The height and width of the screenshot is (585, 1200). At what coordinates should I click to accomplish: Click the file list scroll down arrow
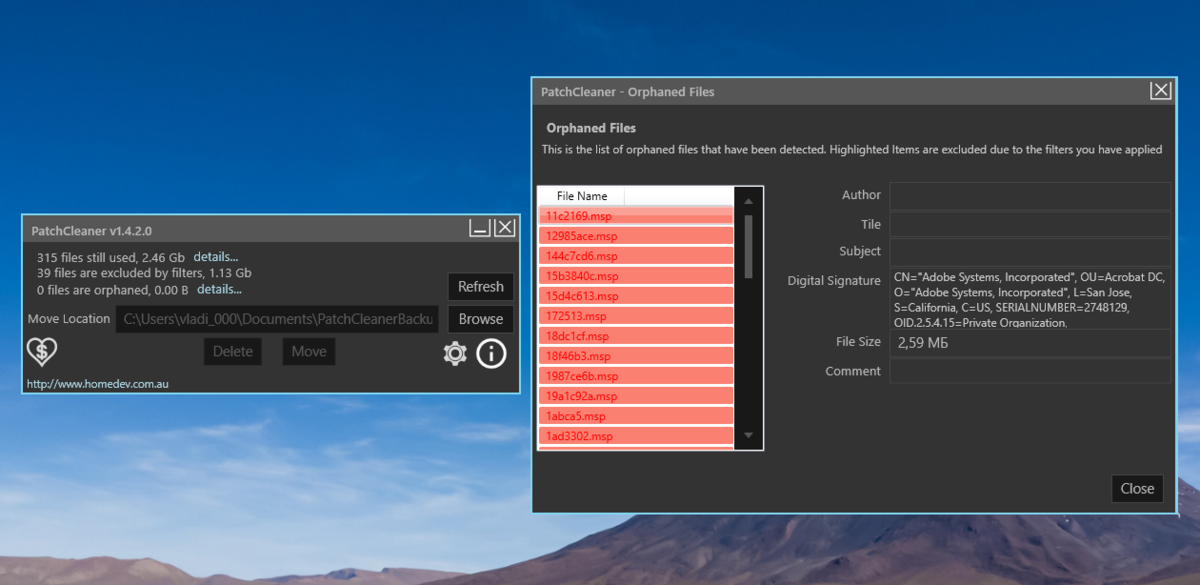(749, 435)
